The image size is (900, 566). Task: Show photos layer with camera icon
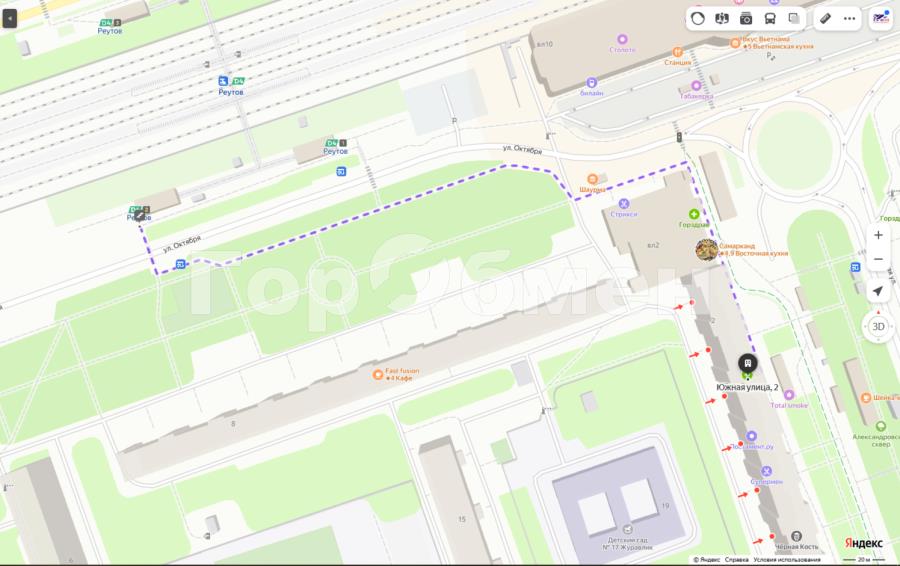746,19
